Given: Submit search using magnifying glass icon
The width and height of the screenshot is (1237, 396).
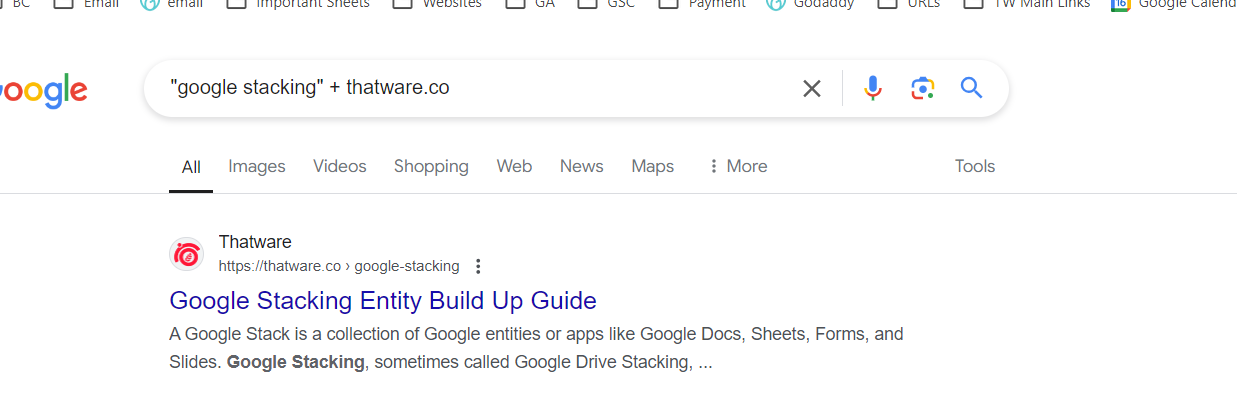Looking at the screenshot, I should (971, 88).
